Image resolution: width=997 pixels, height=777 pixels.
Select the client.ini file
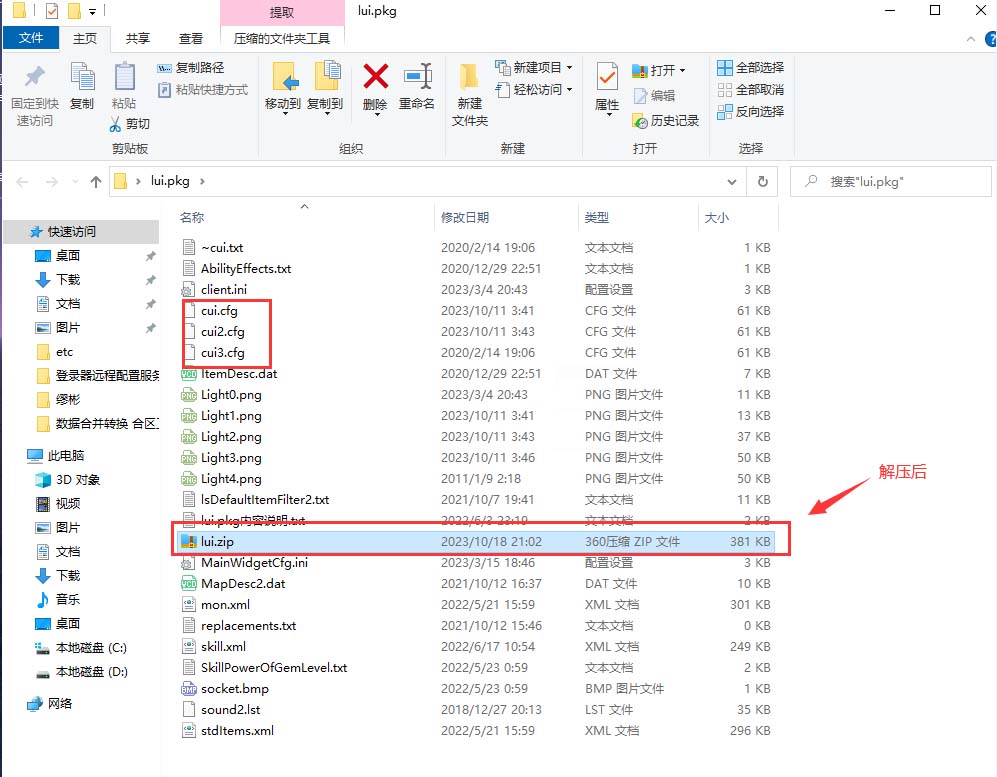pyautogui.click(x=474, y=290)
